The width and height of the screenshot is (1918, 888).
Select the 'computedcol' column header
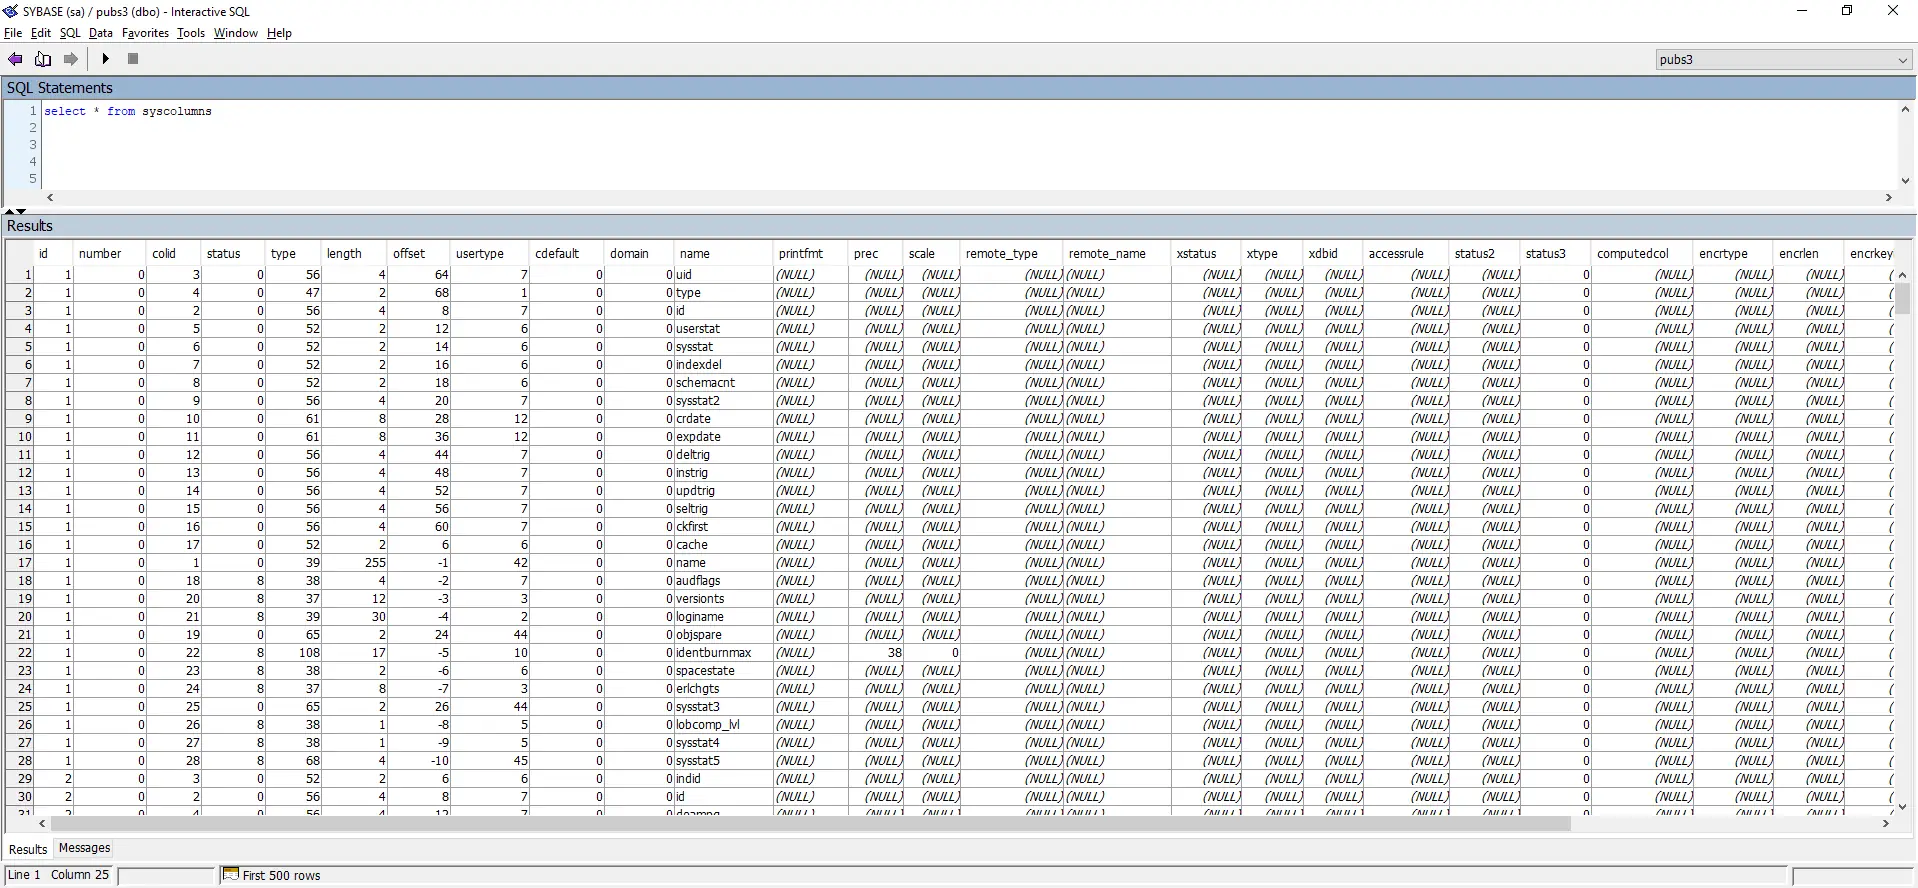(x=1644, y=254)
